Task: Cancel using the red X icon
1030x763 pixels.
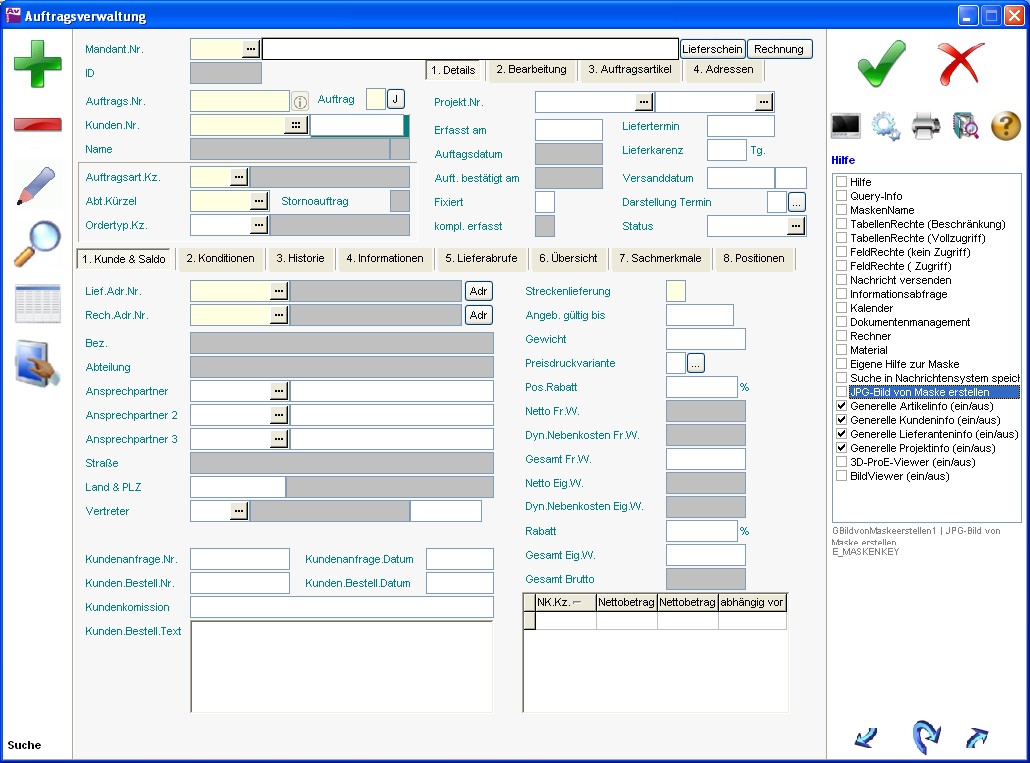Action: (961, 64)
